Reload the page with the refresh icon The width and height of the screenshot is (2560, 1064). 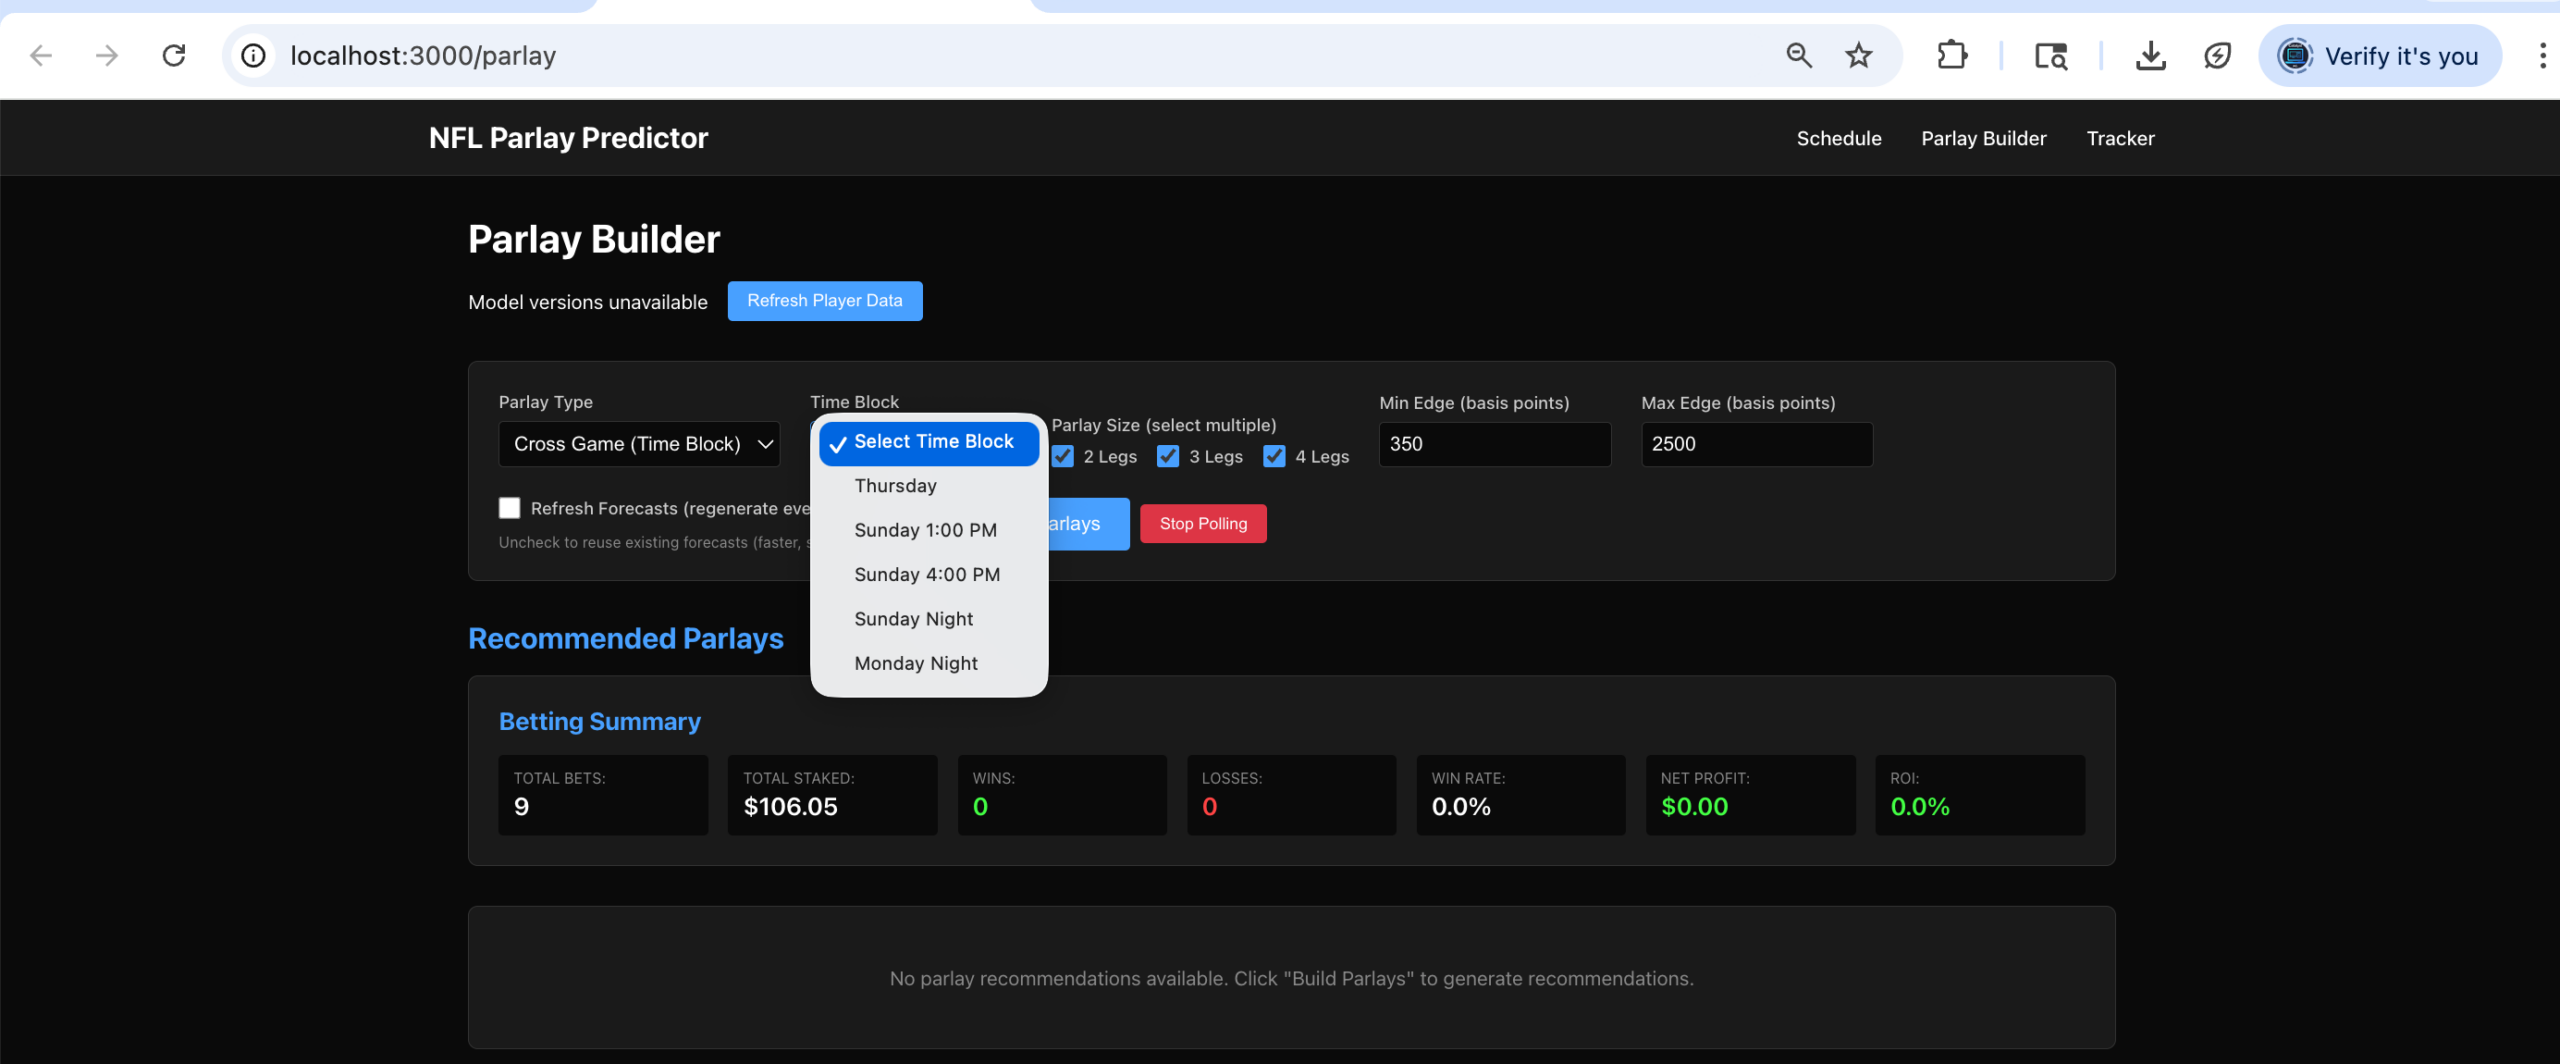pyautogui.click(x=174, y=56)
